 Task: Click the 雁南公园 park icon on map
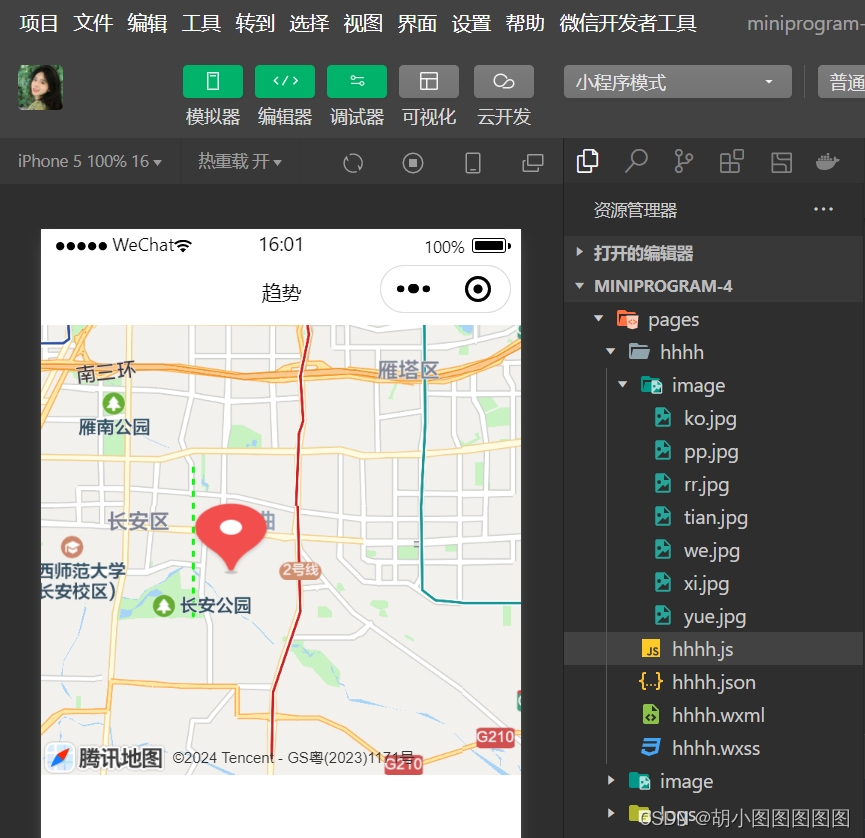click(114, 403)
